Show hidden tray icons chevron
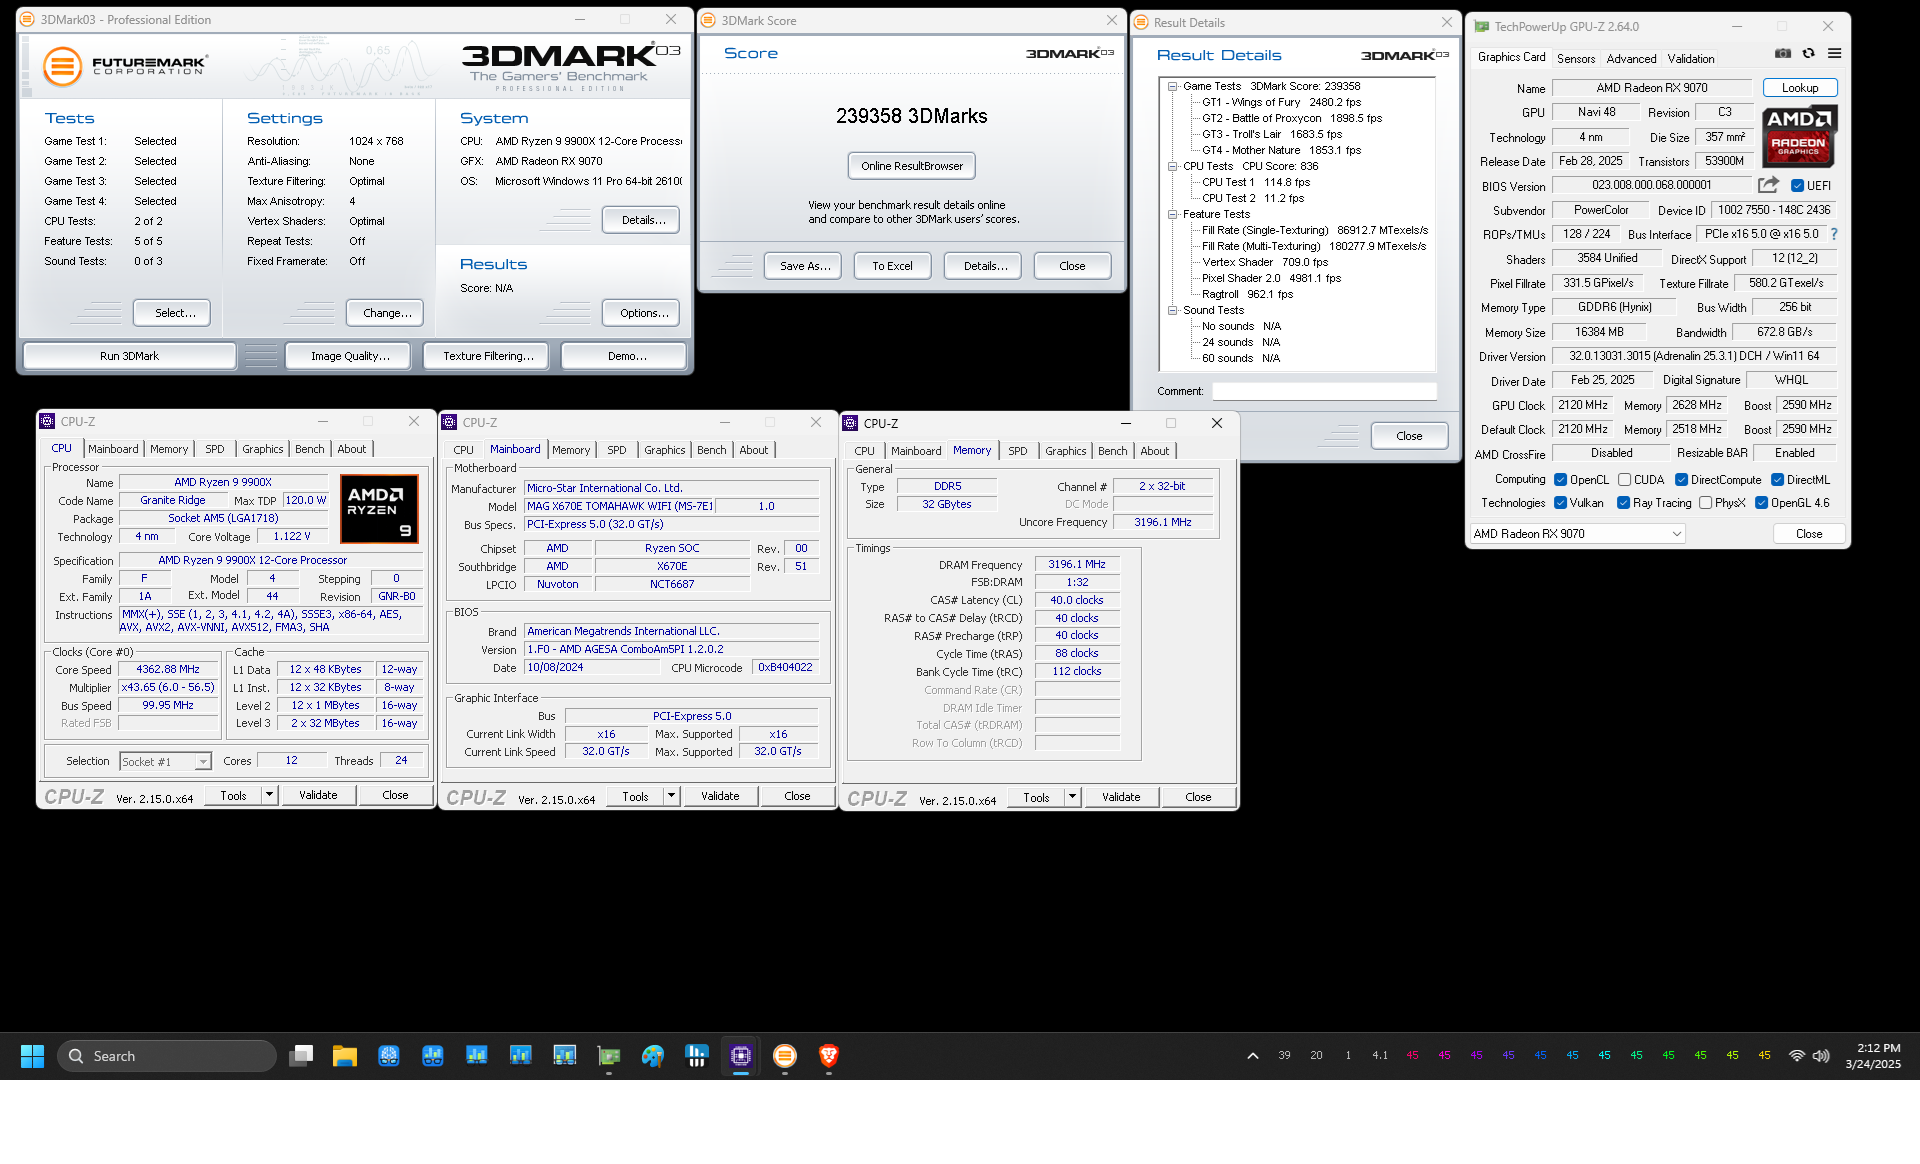 1252,1056
